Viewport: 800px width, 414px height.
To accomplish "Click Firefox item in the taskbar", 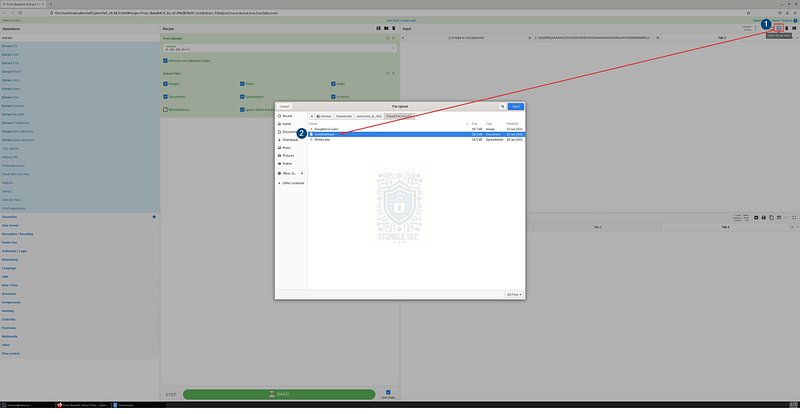I will [83, 405].
